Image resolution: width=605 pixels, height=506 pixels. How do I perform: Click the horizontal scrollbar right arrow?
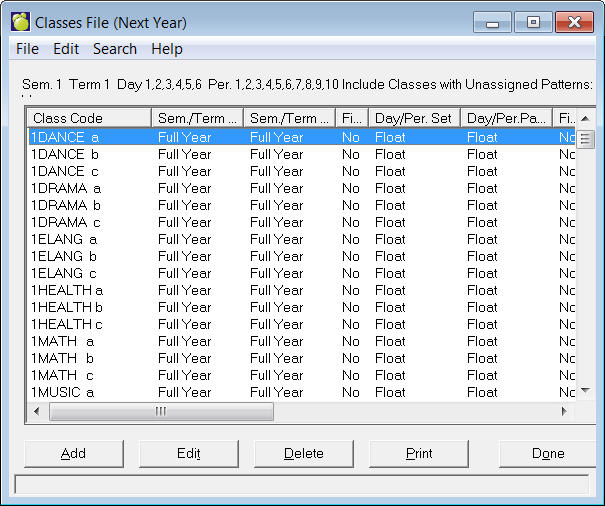tap(564, 411)
